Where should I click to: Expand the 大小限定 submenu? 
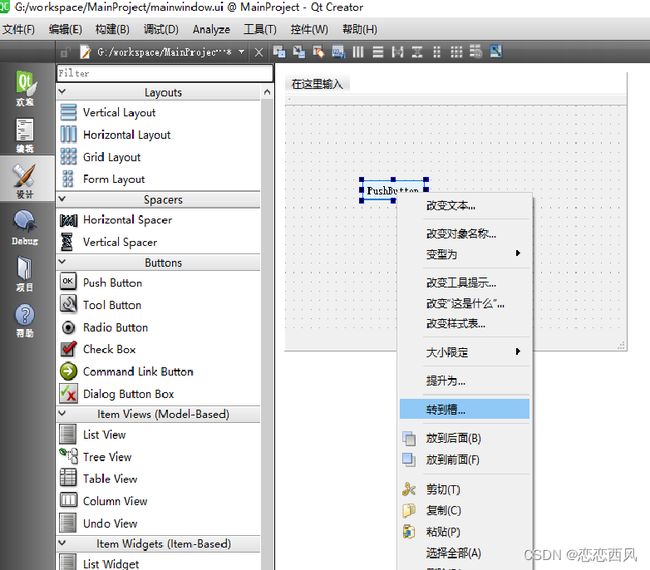(x=465, y=352)
